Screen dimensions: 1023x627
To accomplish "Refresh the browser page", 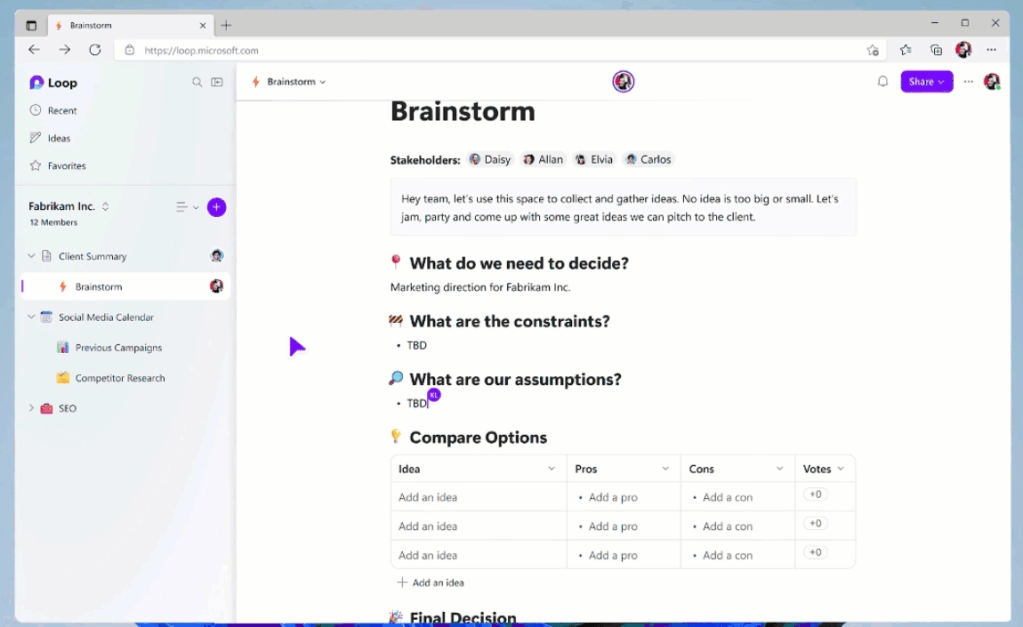I will coord(95,50).
